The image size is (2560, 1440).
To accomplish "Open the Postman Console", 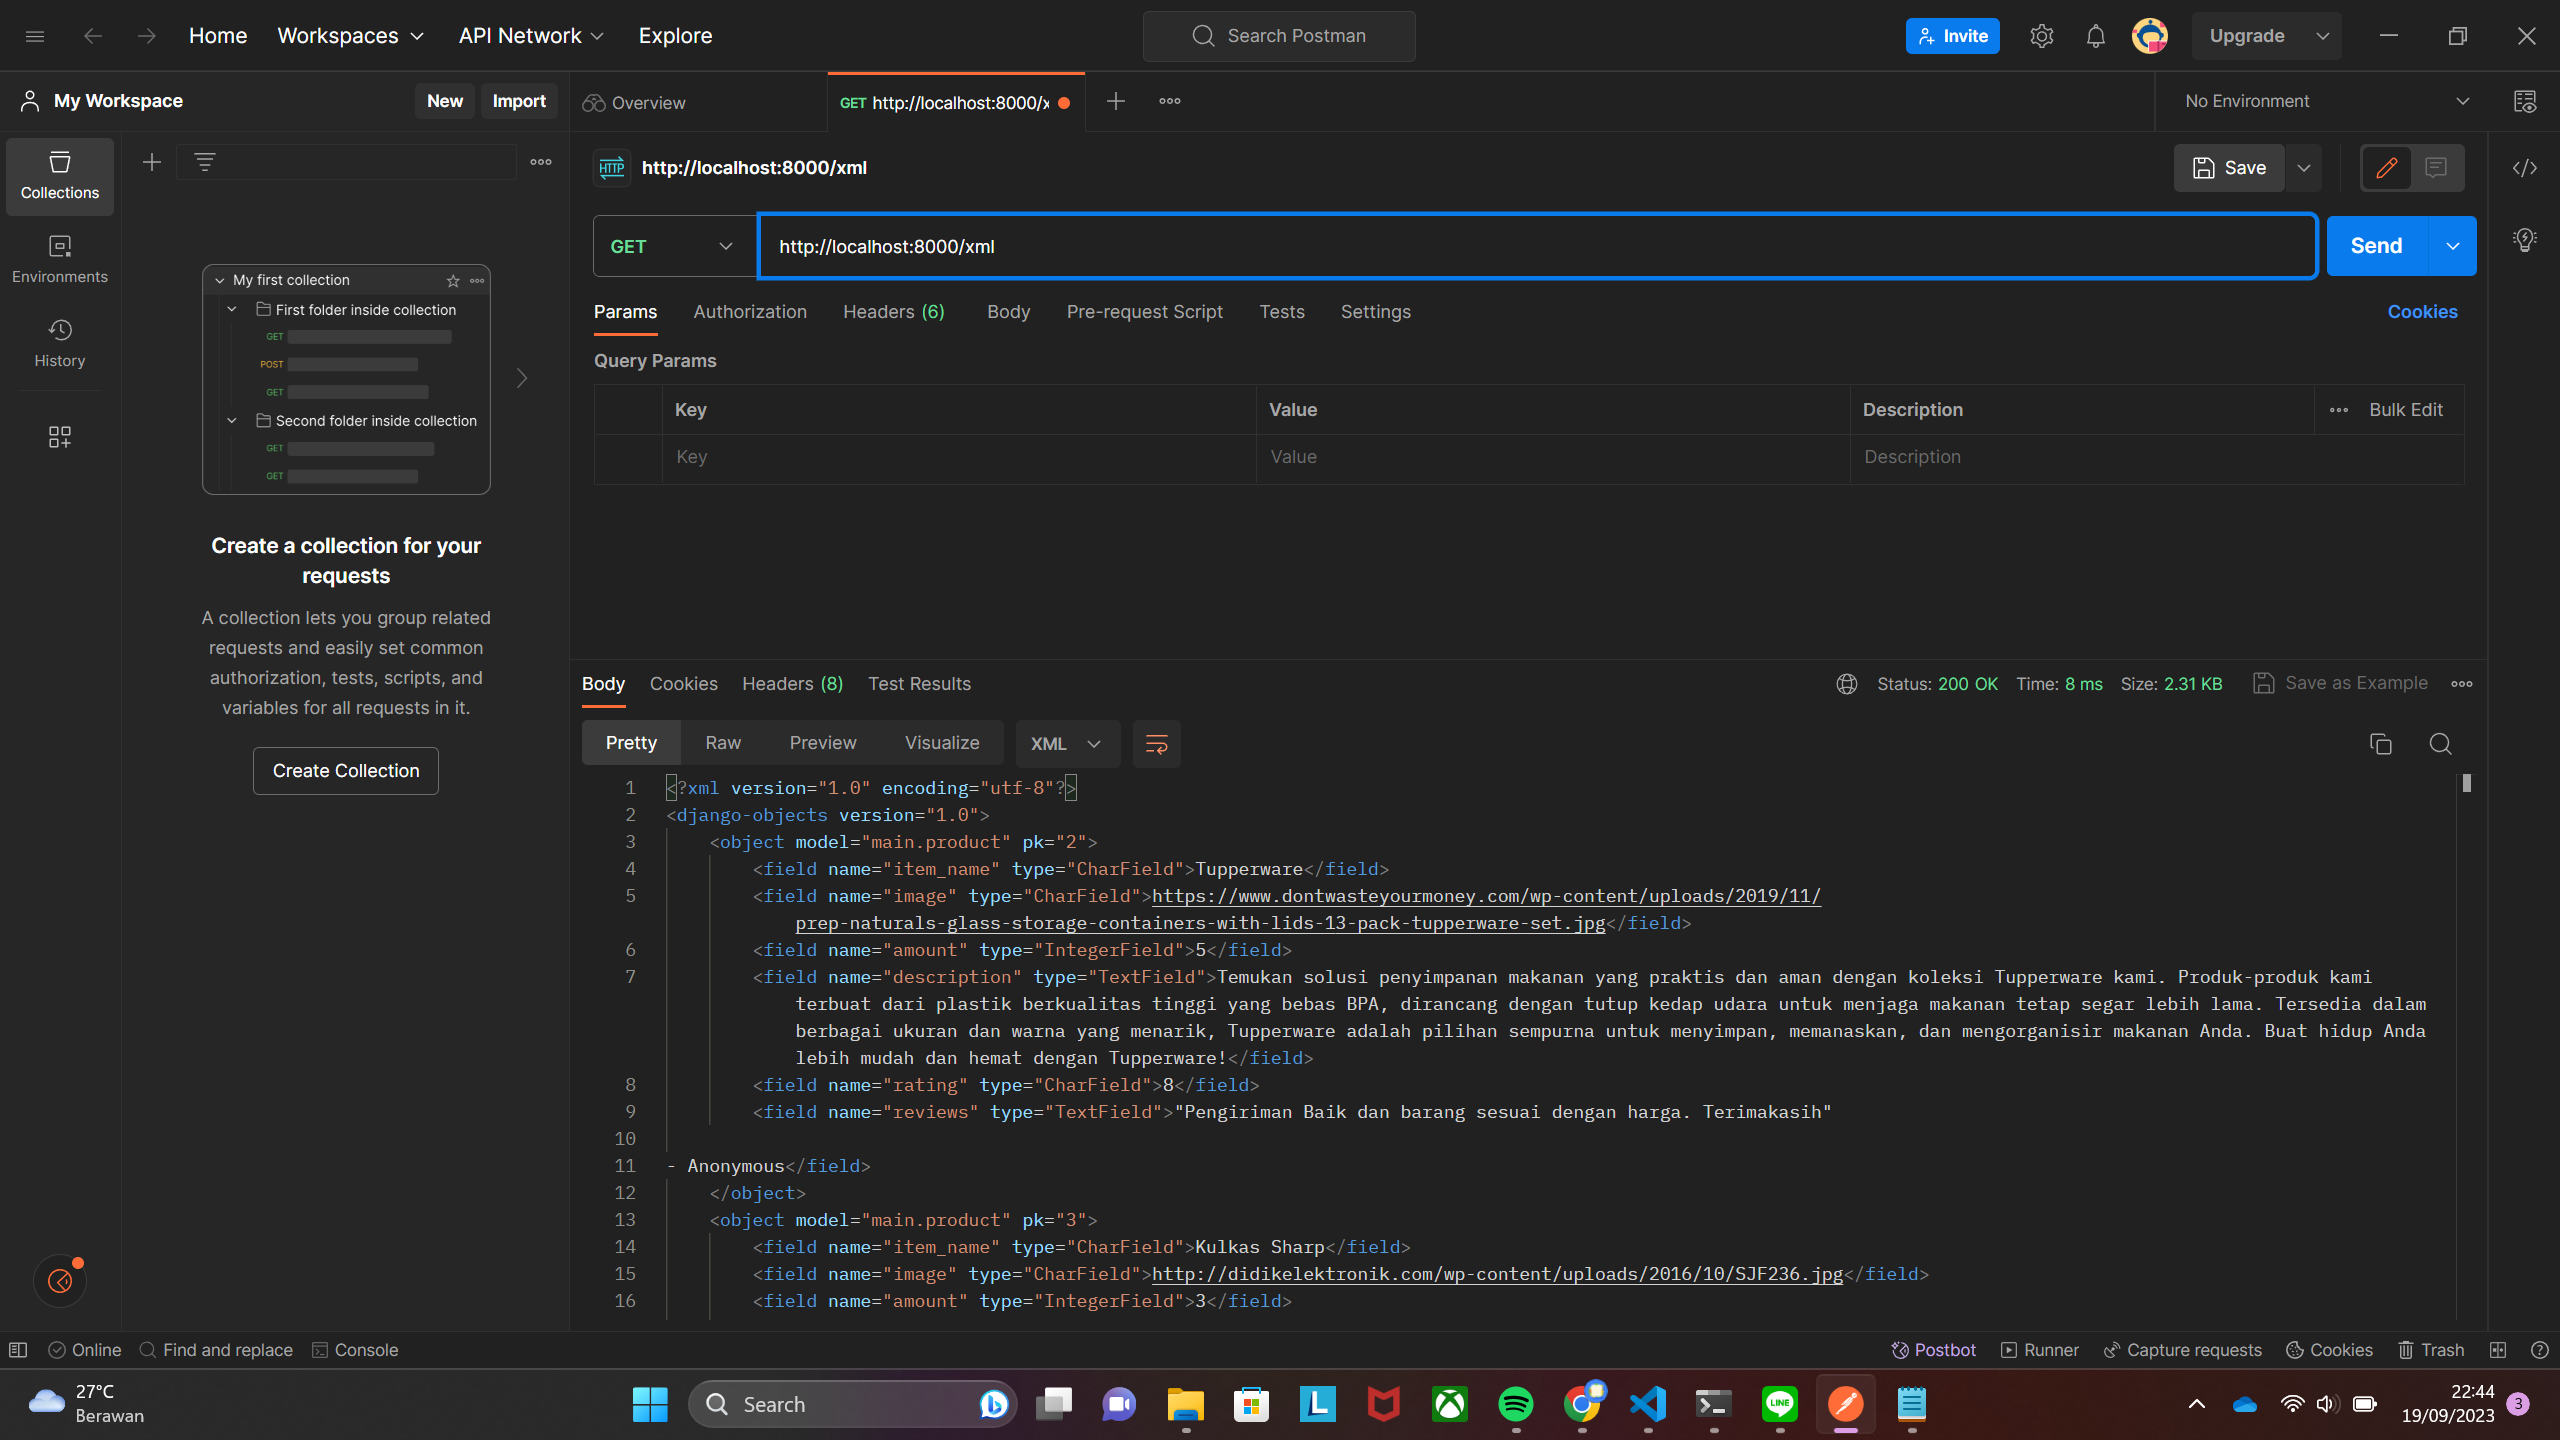I will pyautogui.click(x=356, y=1349).
